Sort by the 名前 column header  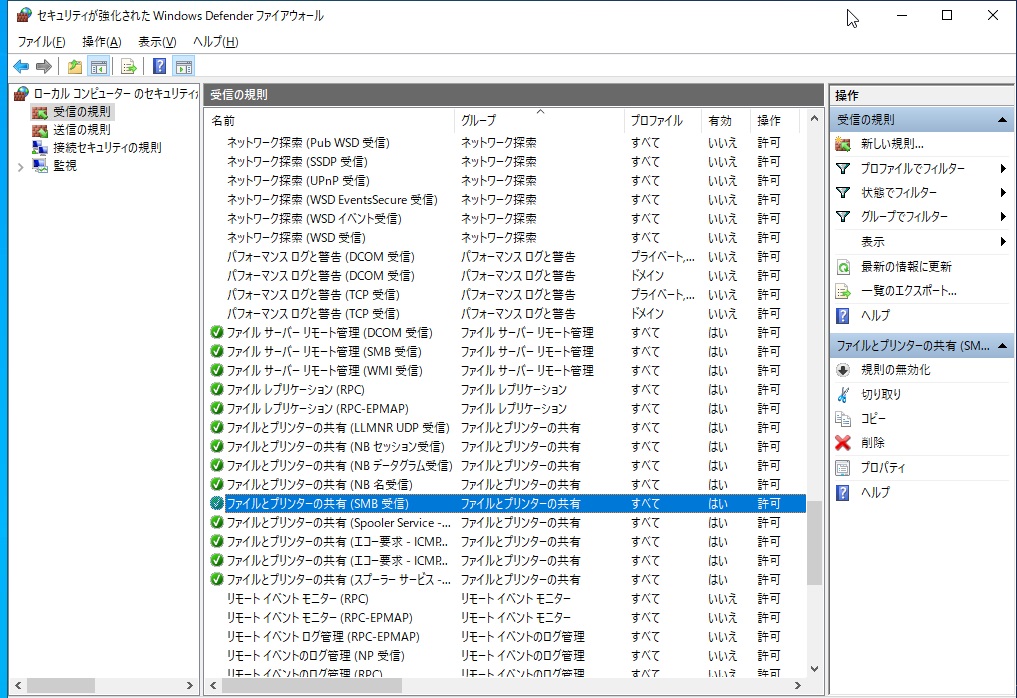point(330,121)
